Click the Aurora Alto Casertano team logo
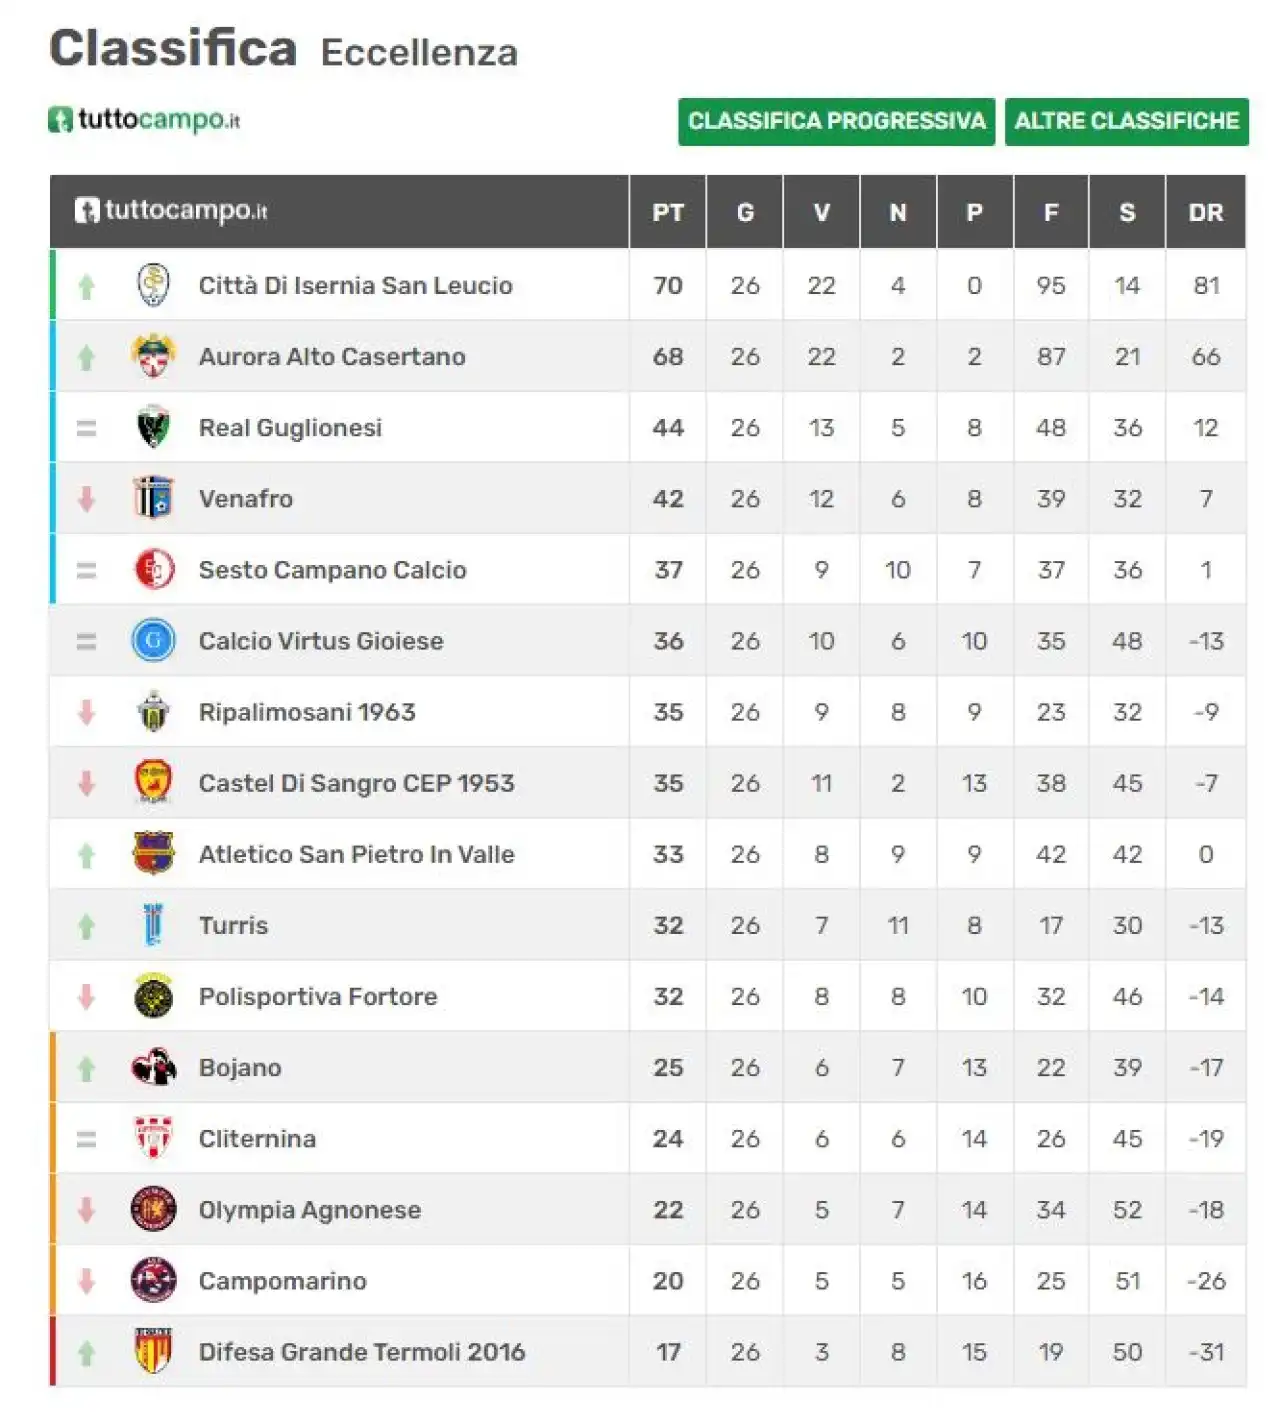The image size is (1280, 1424). coord(153,356)
